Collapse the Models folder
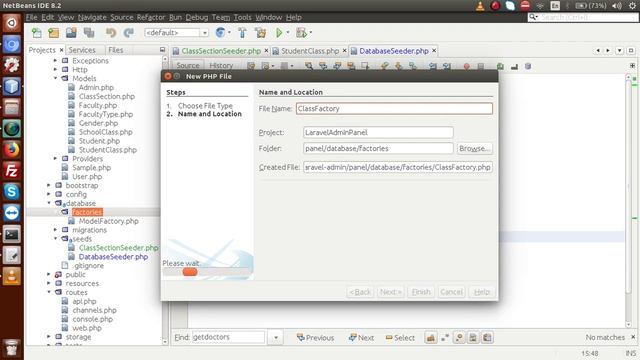The height and width of the screenshot is (360, 640). coord(55,78)
